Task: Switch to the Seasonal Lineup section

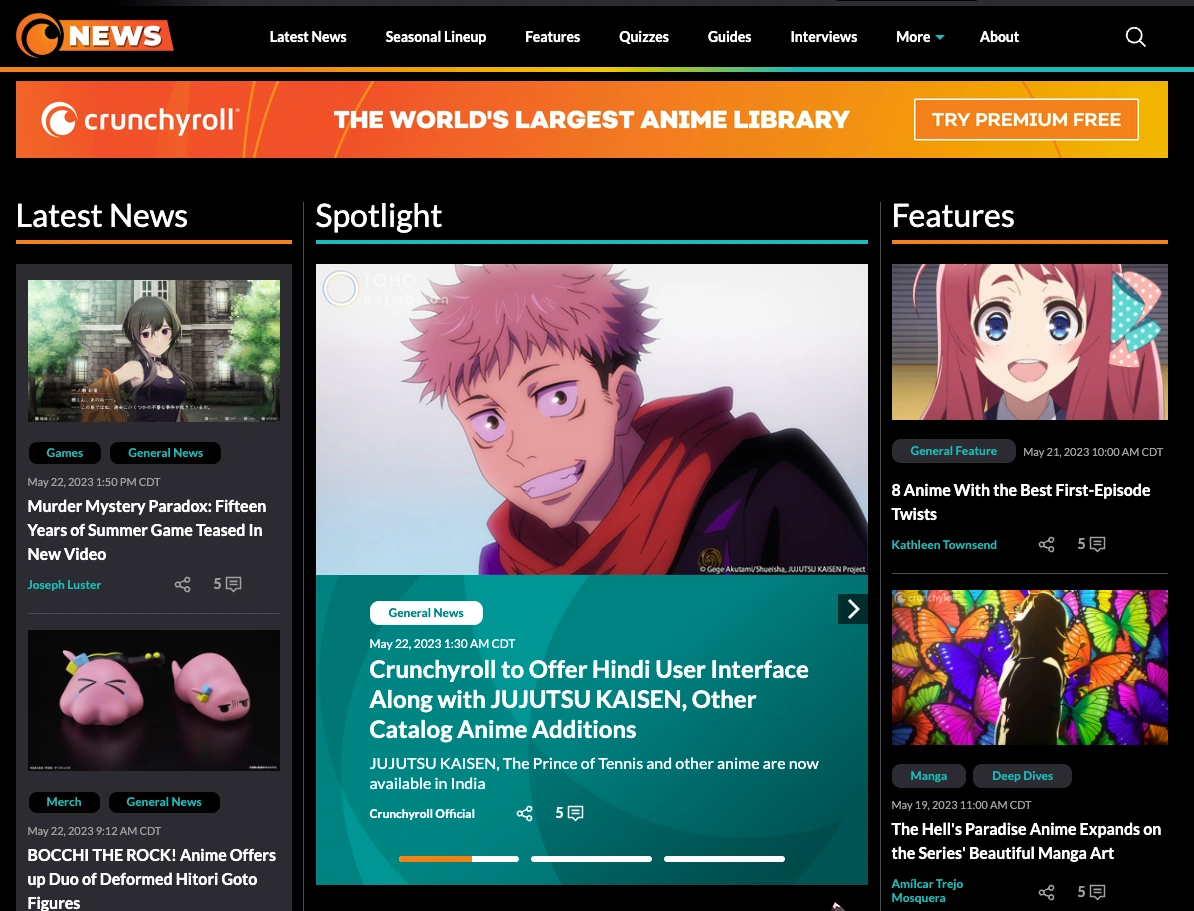Action: point(435,36)
